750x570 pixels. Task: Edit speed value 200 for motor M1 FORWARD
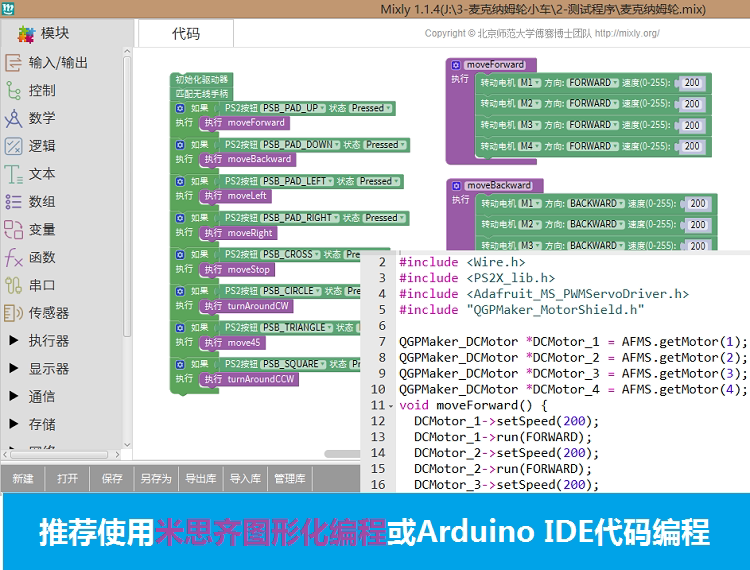click(x=691, y=83)
